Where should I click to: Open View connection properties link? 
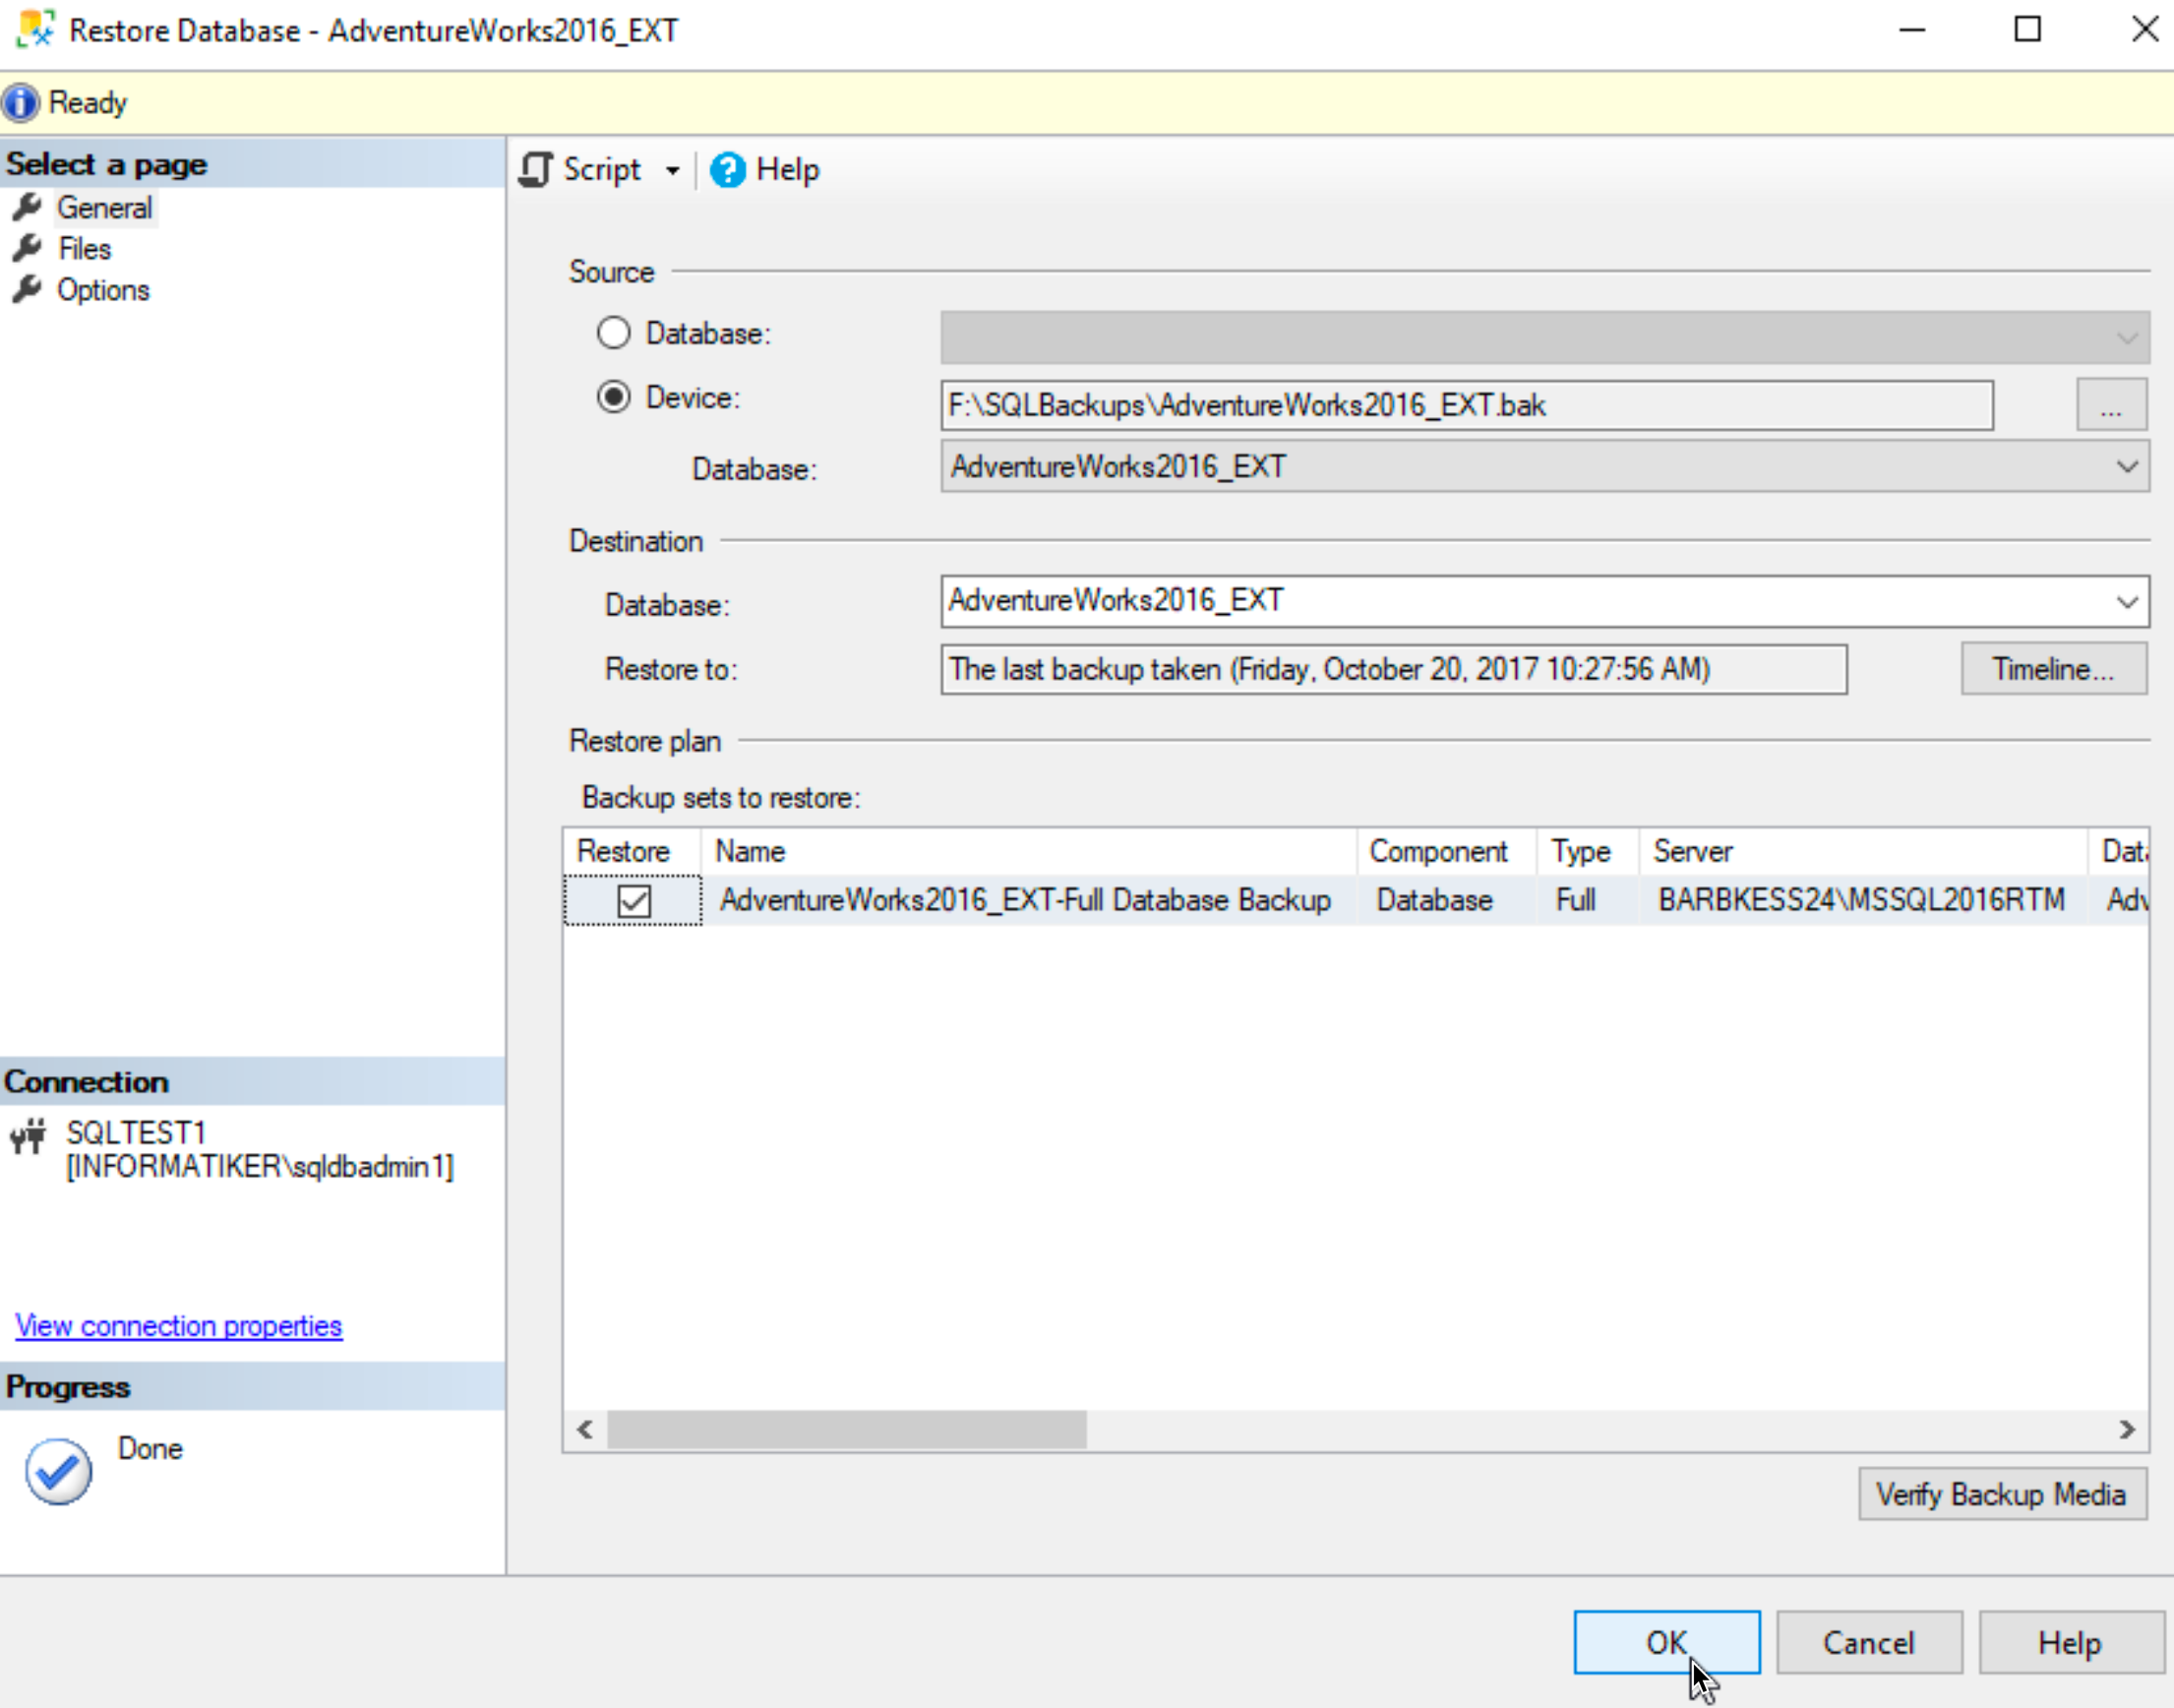(x=178, y=1326)
